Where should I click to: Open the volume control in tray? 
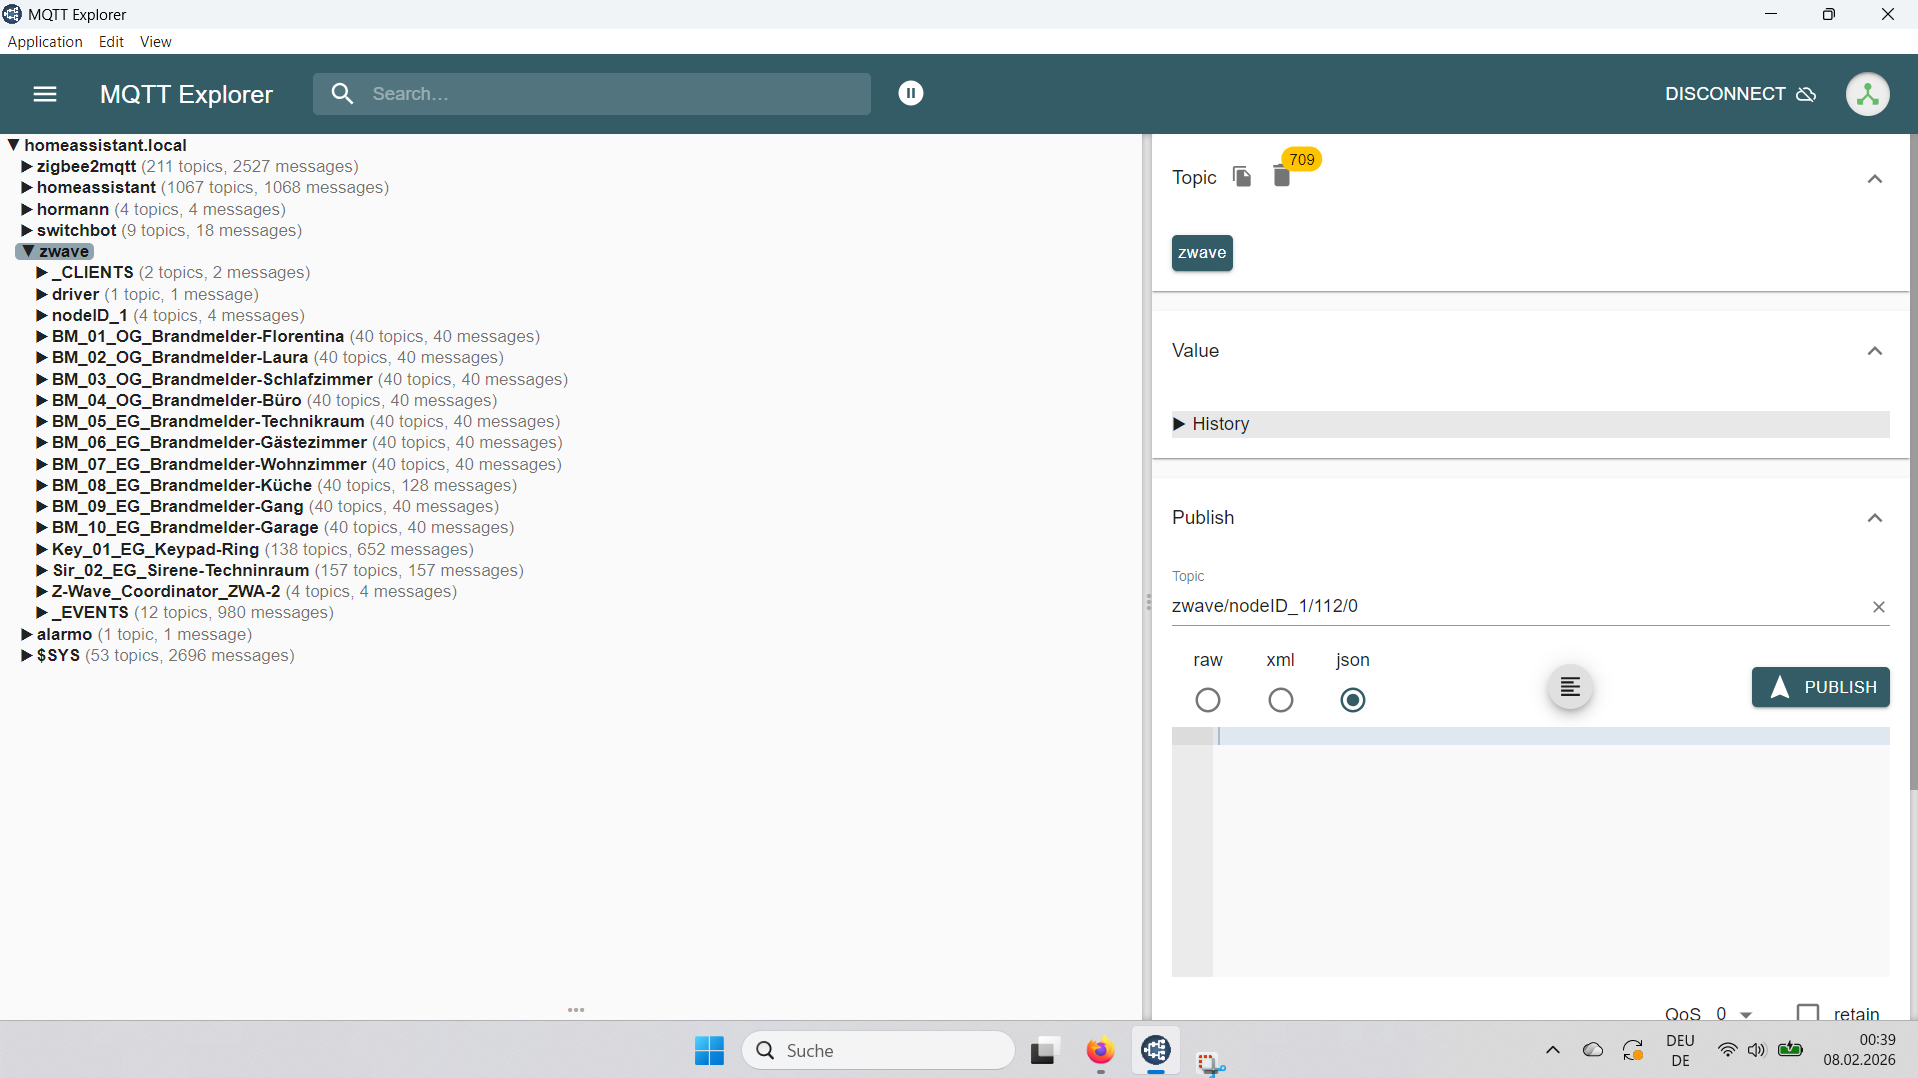click(x=1756, y=1050)
